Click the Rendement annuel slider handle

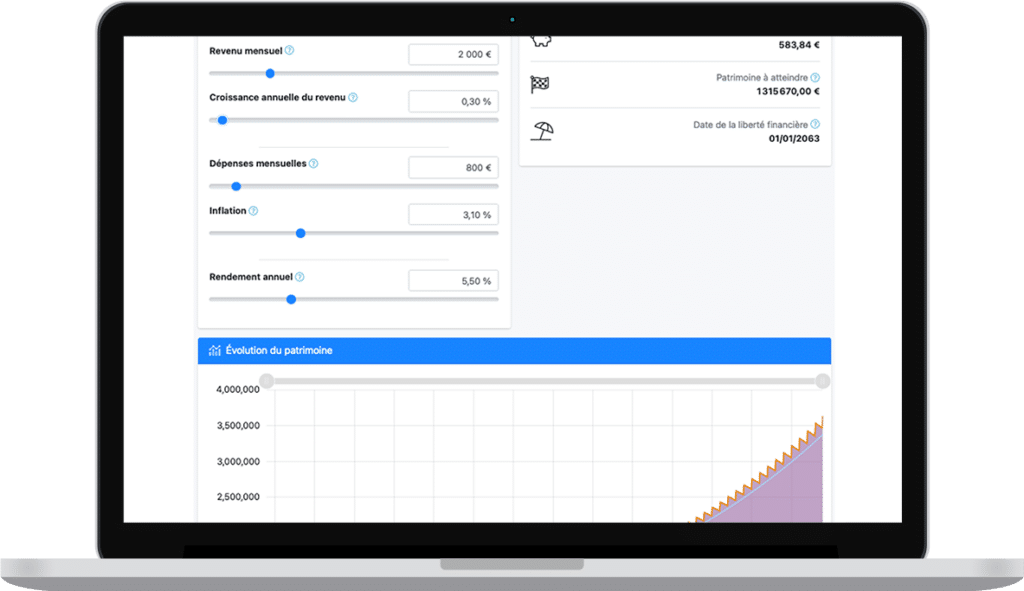click(291, 299)
